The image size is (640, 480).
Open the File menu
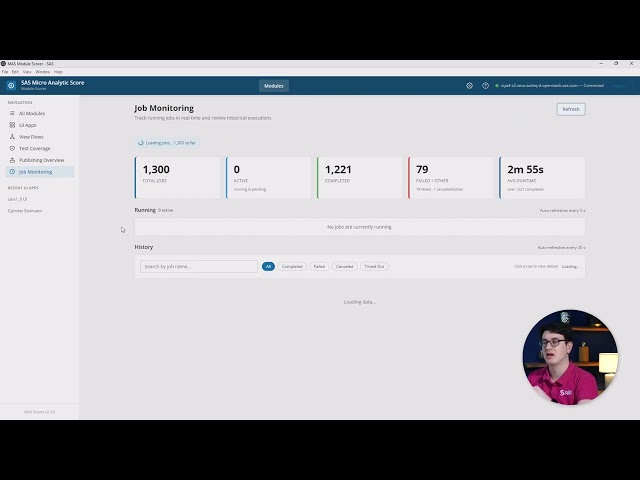(5, 72)
